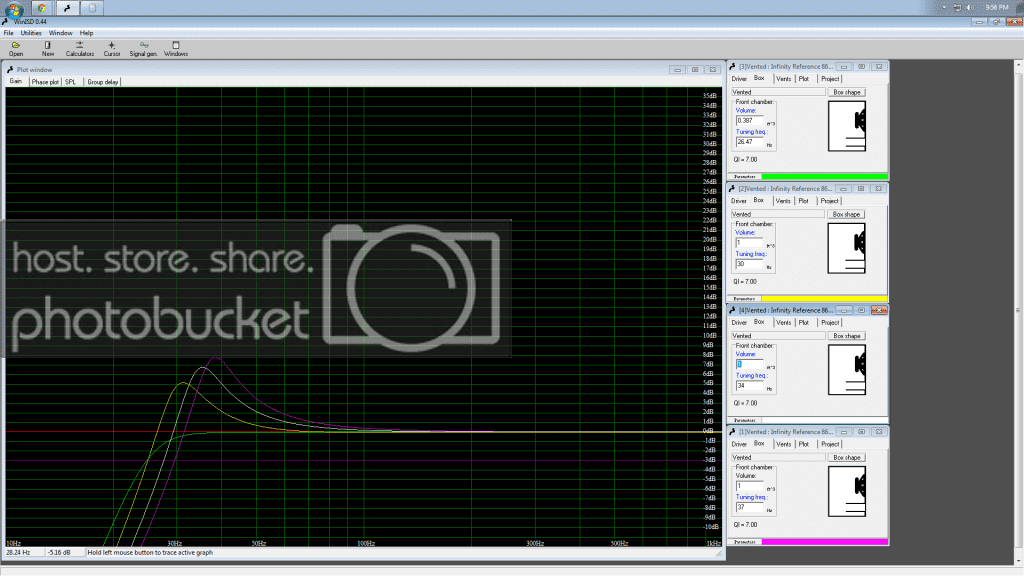Open the Utilities menu
The height and width of the screenshot is (576, 1024).
(x=31, y=33)
